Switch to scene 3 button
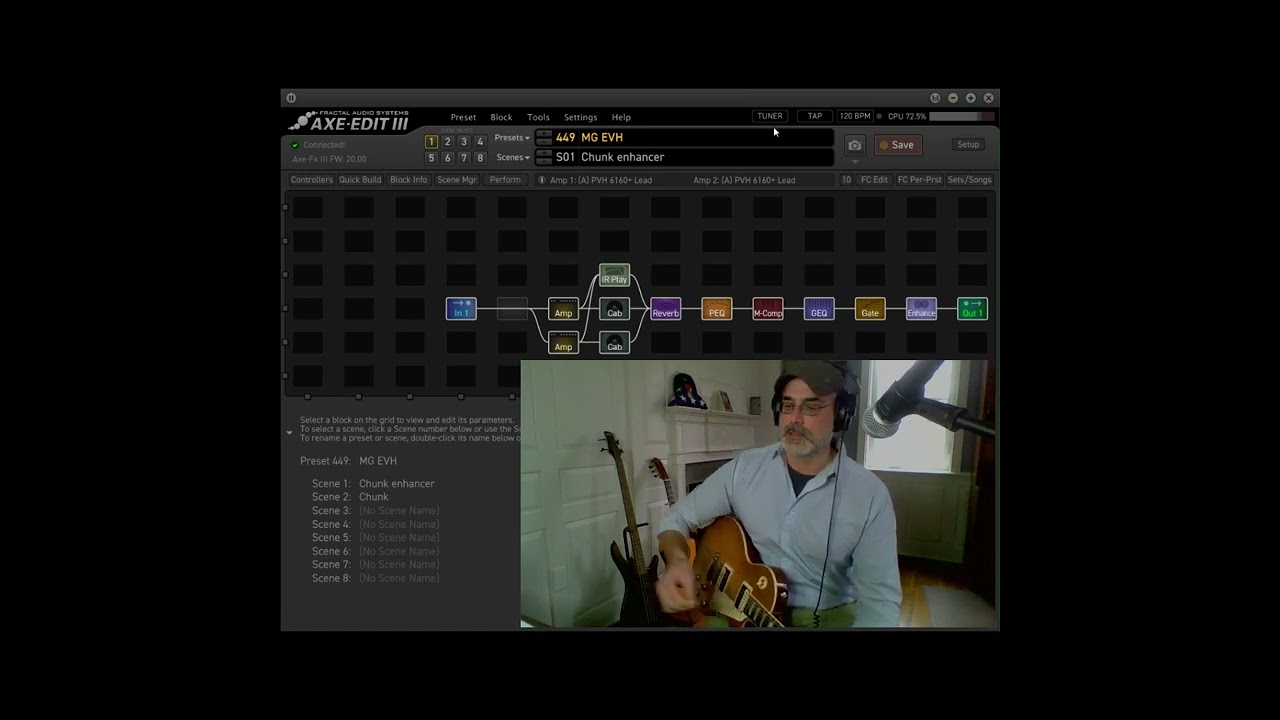1280x720 pixels. point(464,142)
